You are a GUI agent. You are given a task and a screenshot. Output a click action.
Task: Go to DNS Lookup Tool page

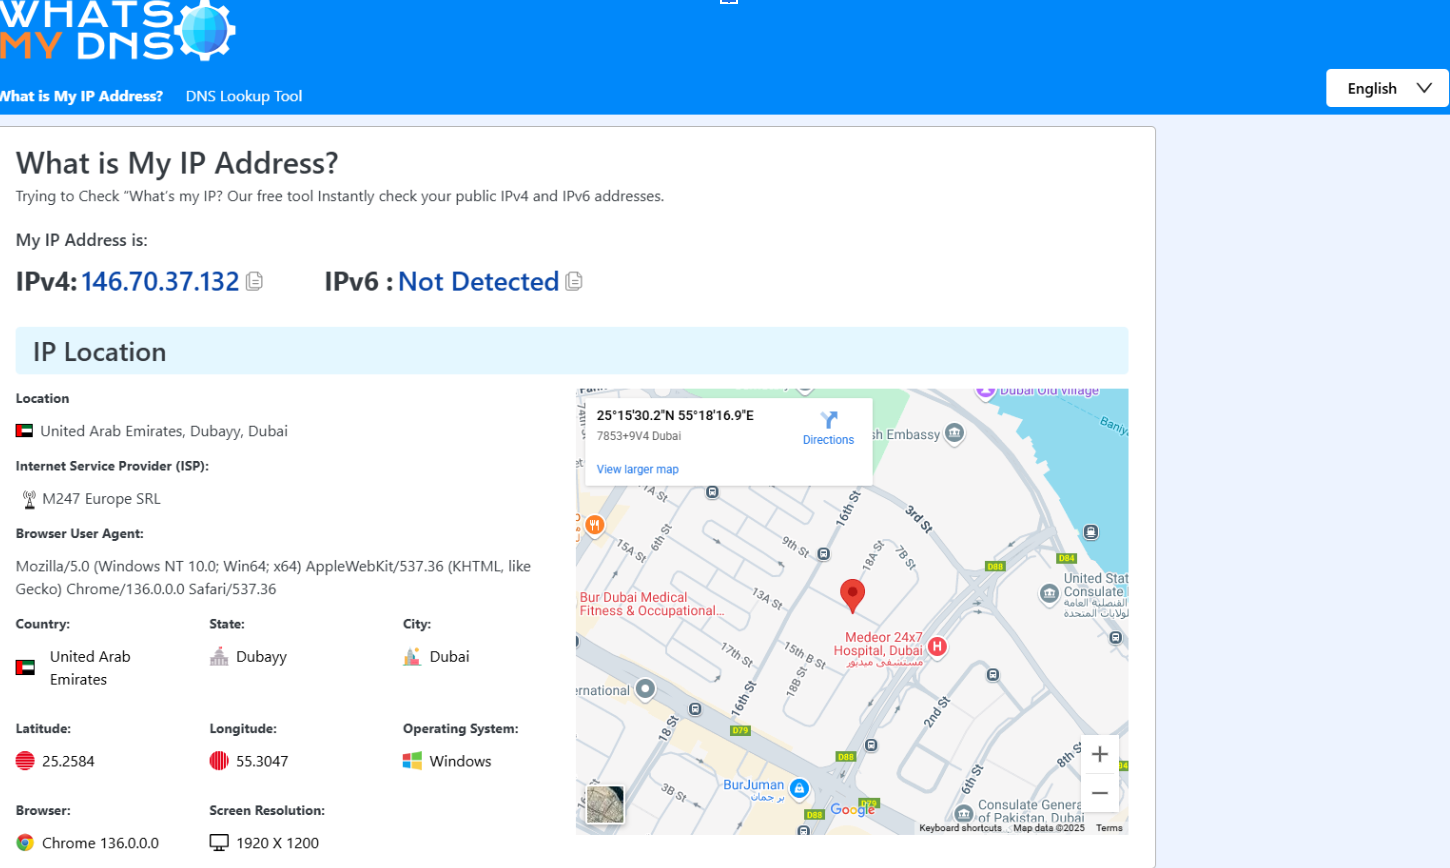coord(244,96)
